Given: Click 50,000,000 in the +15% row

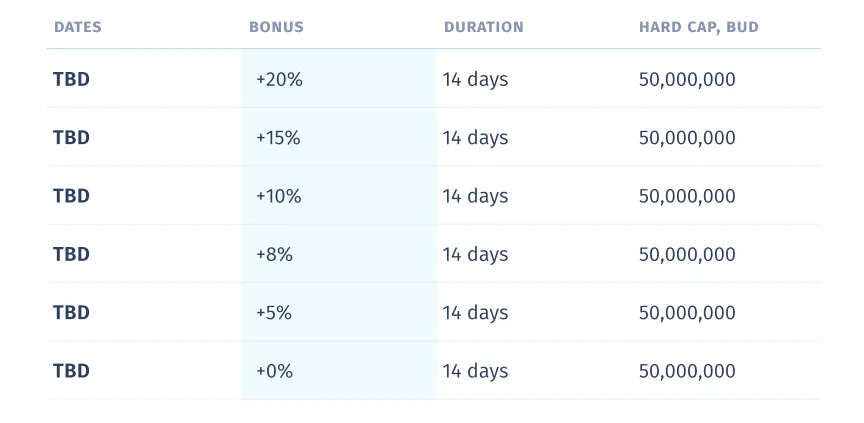Looking at the screenshot, I should pyautogui.click(x=687, y=138).
